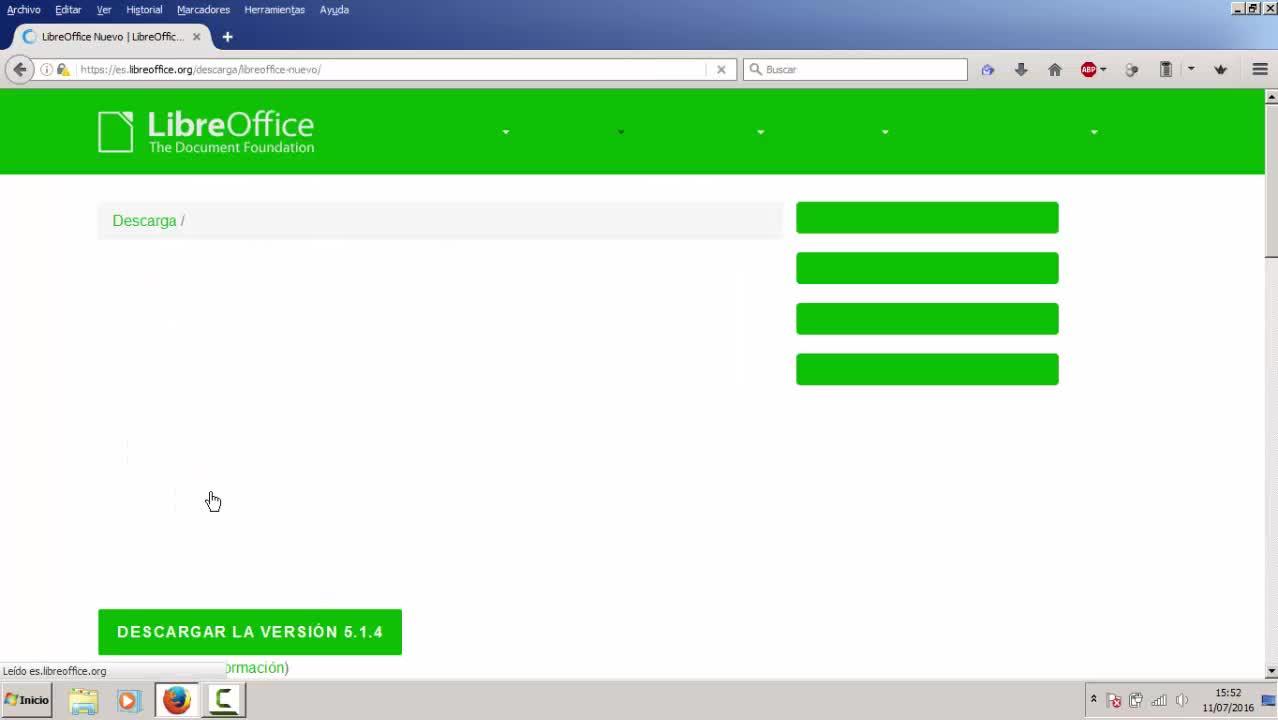Open the Herramientas menu
The height and width of the screenshot is (720, 1278).
coord(274,9)
